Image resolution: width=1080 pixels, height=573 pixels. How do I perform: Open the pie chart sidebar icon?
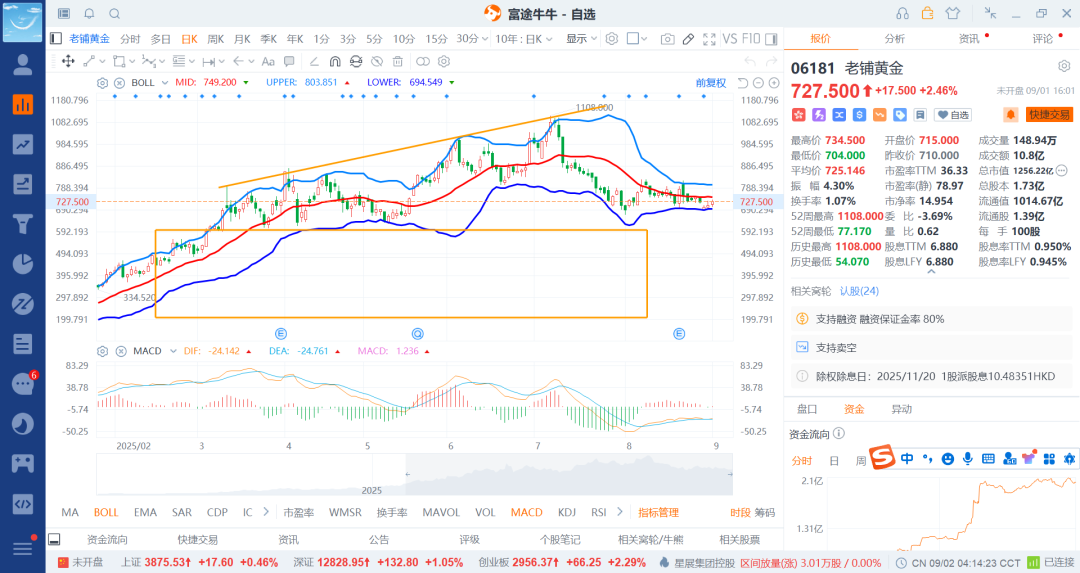(23, 264)
